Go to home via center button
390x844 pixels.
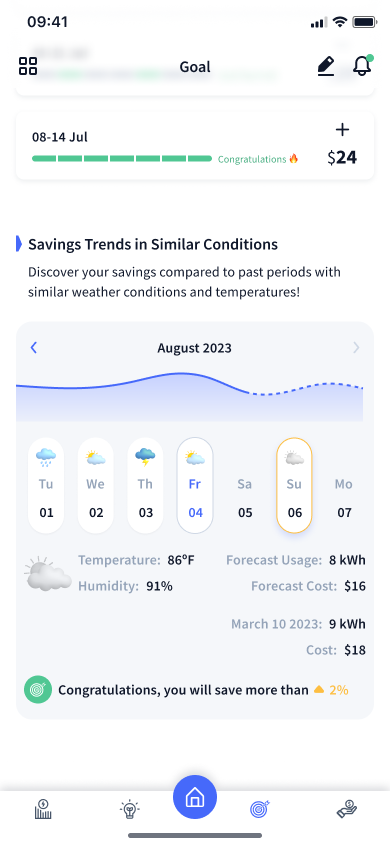tap(195, 797)
